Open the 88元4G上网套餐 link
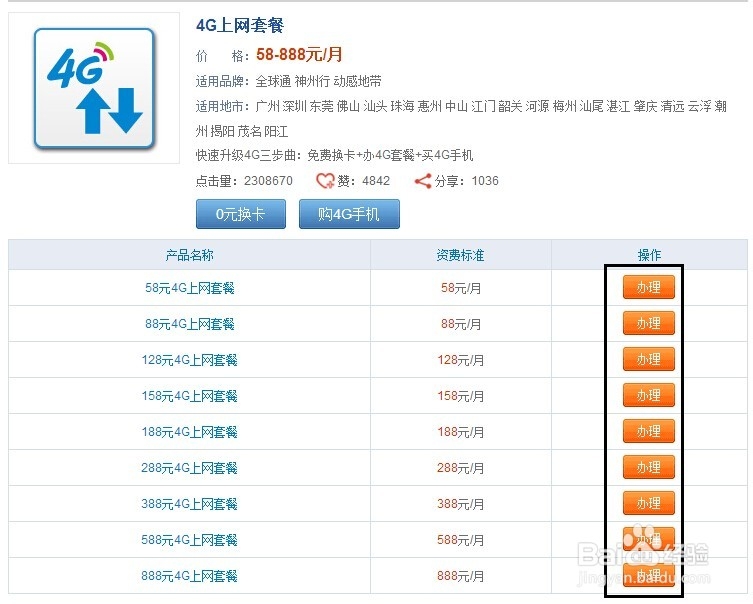The height and width of the screenshot is (604, 753). (x=190, y=324)
